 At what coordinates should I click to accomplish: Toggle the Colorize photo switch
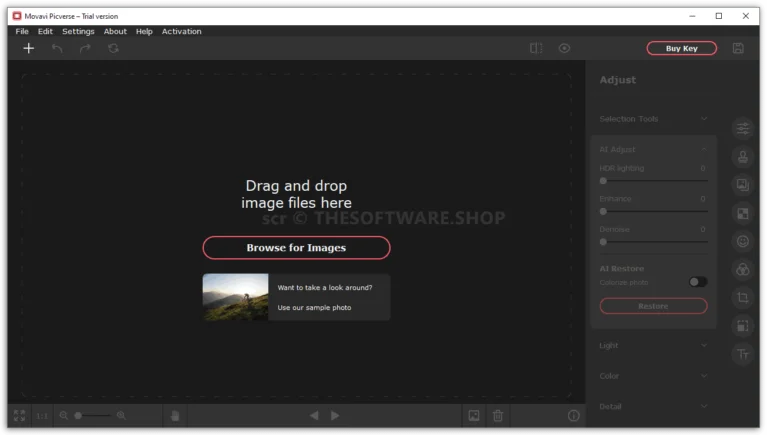[x=698, y=282]
